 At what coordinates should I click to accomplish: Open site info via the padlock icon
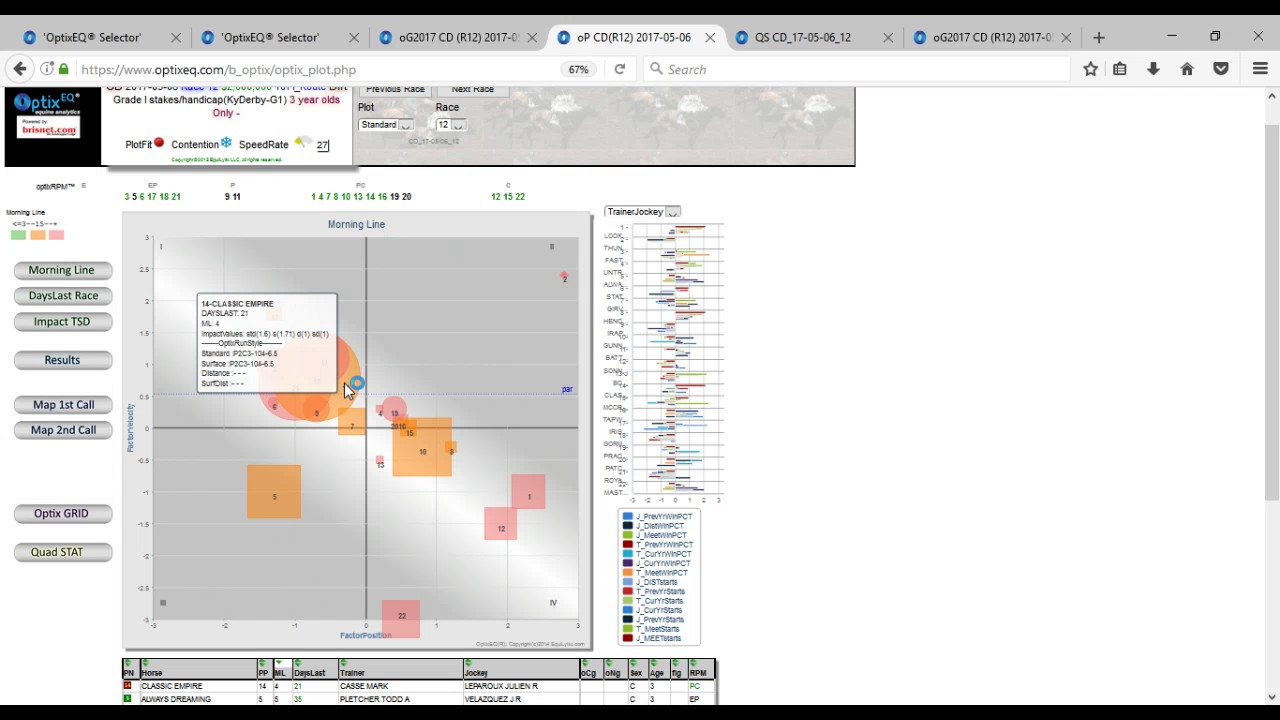coord(64,69)
